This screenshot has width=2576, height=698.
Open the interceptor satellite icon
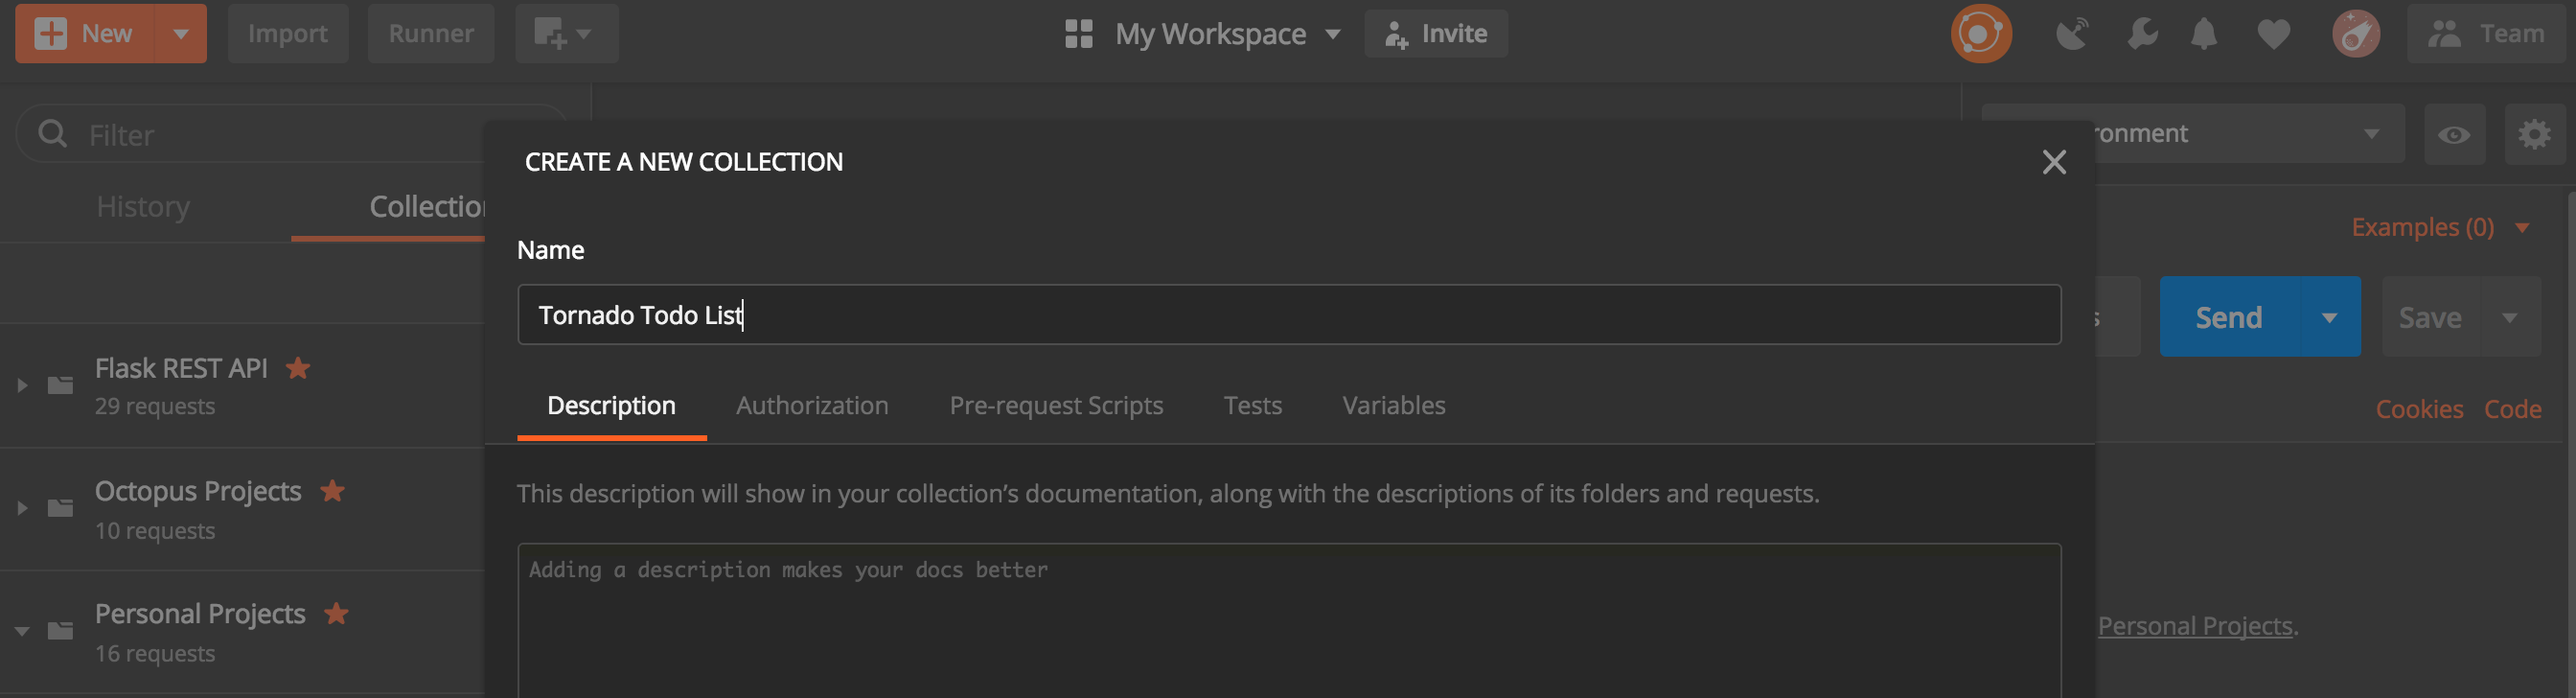[x=2072, y=34]
